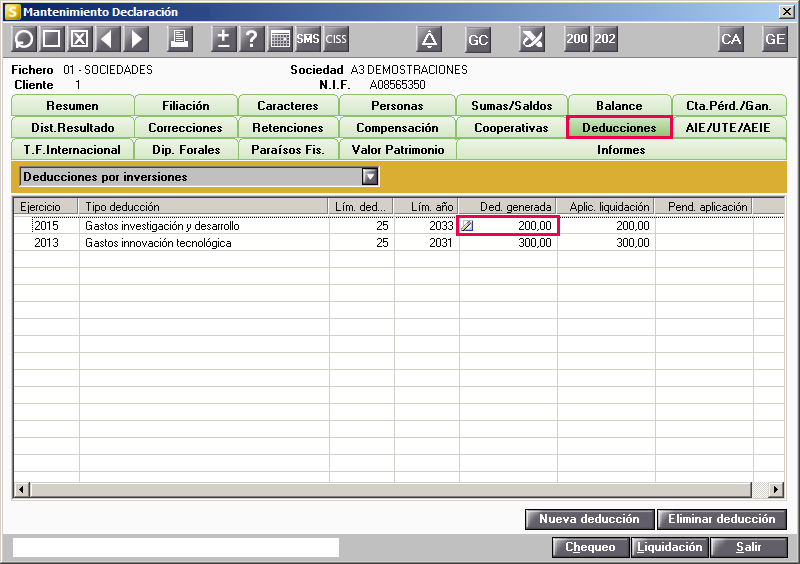Click the CA toolbar icon
The image size is (800, 564).
pyautogui.click(x=731, y=39)
